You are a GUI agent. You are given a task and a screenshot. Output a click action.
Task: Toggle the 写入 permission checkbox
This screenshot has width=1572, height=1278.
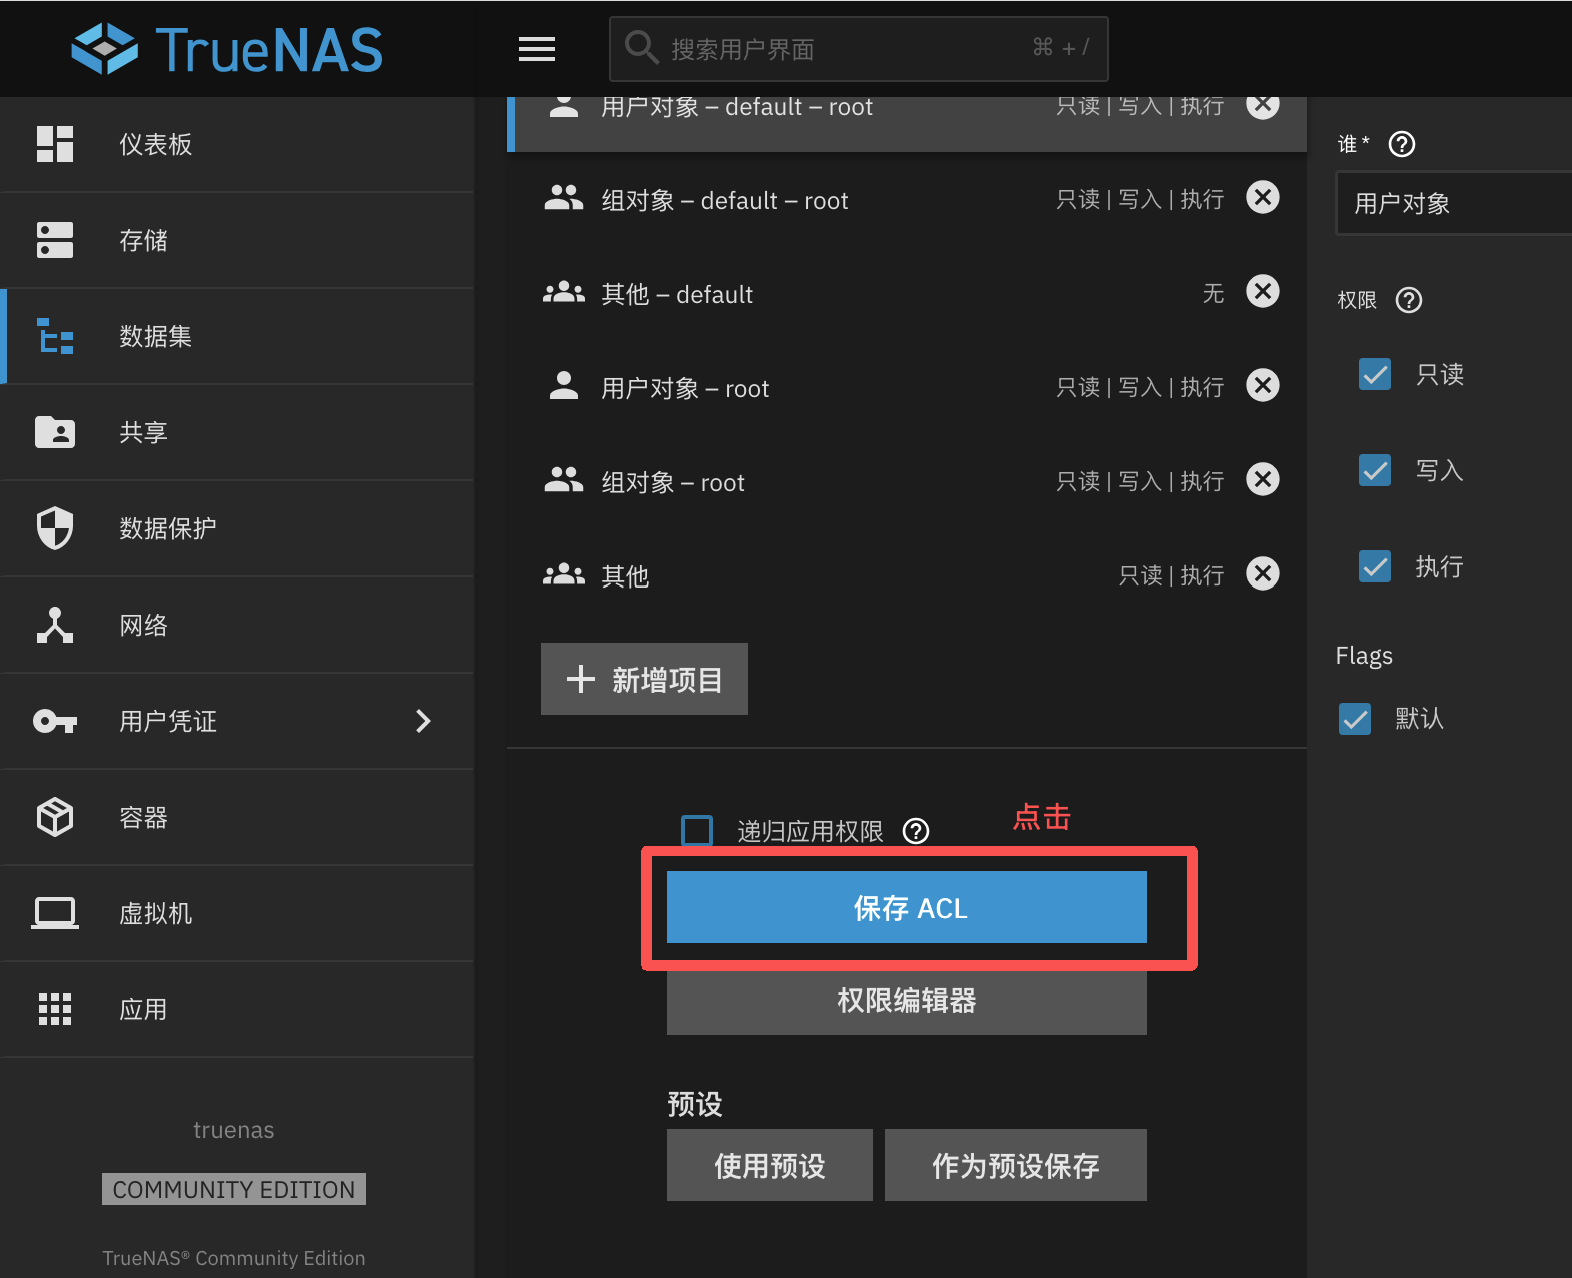[x=1375, y=470]
